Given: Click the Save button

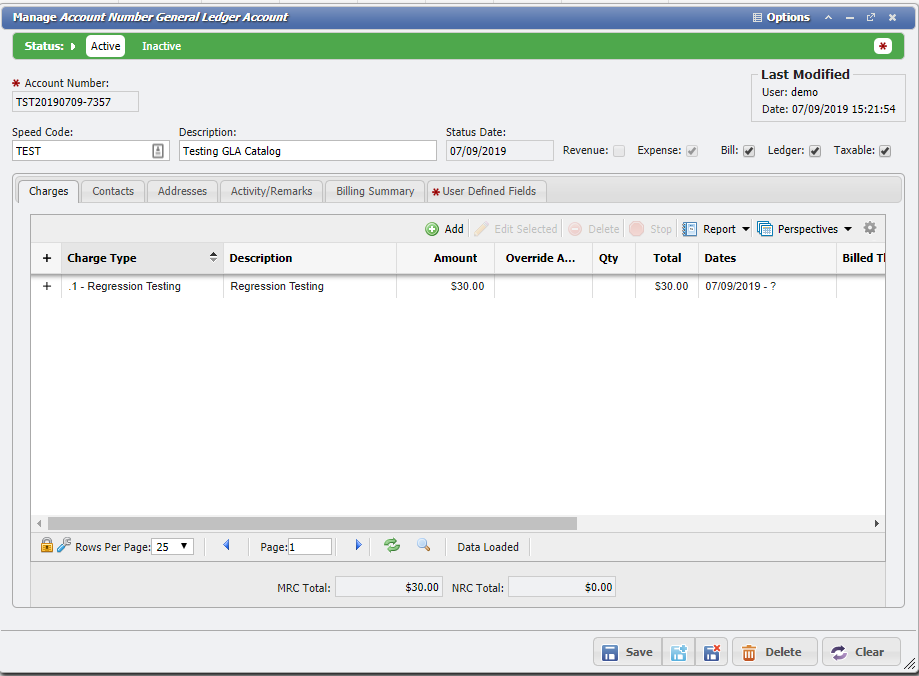Looking at the screenshot, I should pyautogui.click(x=627, y=652).
